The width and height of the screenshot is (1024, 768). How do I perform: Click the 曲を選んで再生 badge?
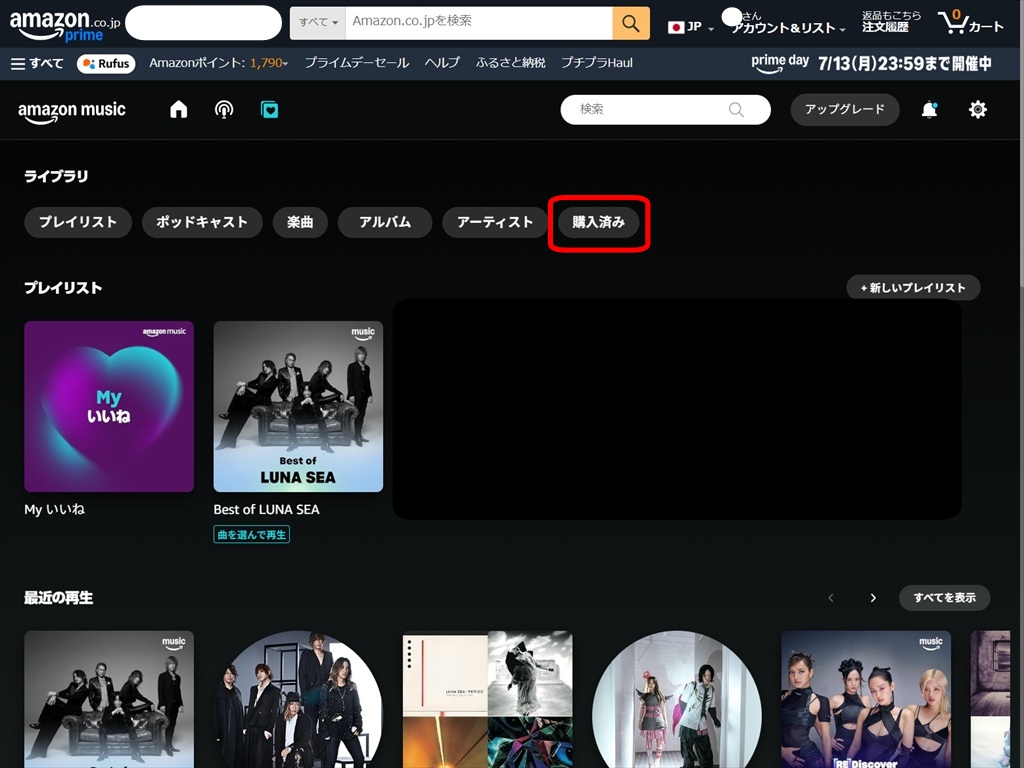251,535
